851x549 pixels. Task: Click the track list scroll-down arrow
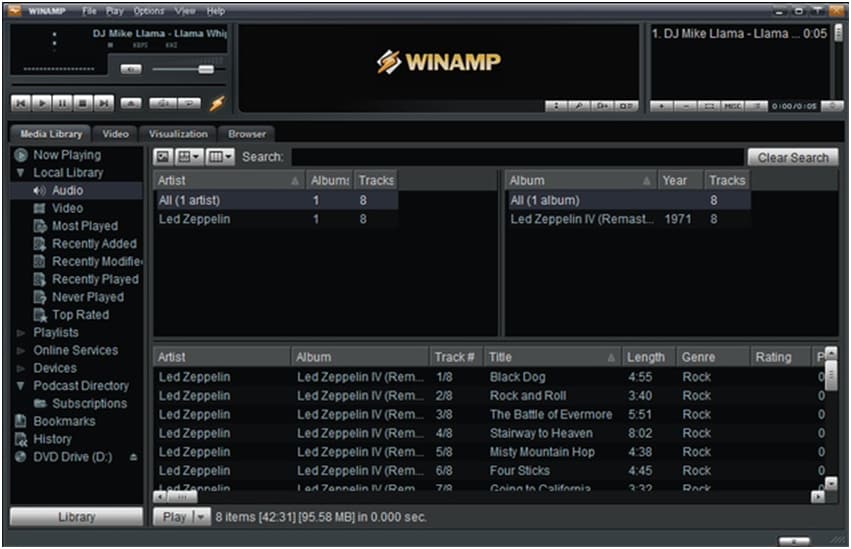pos(831,482)
